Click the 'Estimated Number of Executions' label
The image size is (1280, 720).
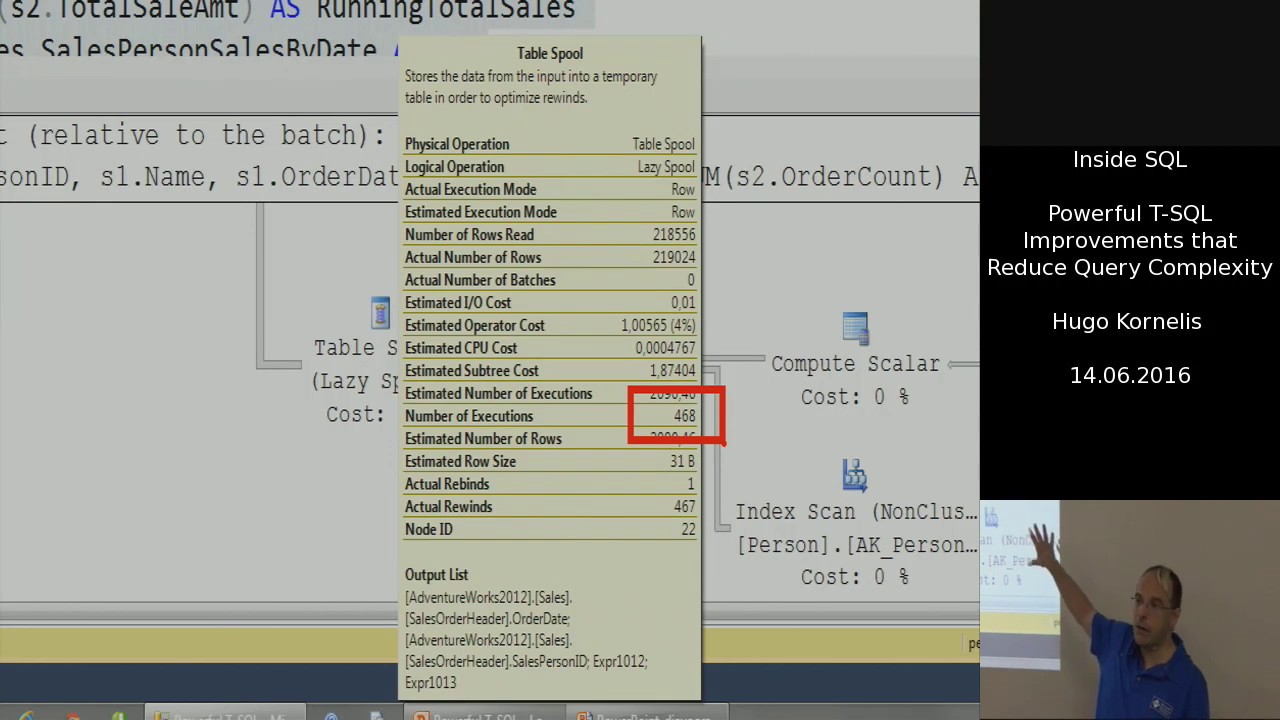pos(498,393)
